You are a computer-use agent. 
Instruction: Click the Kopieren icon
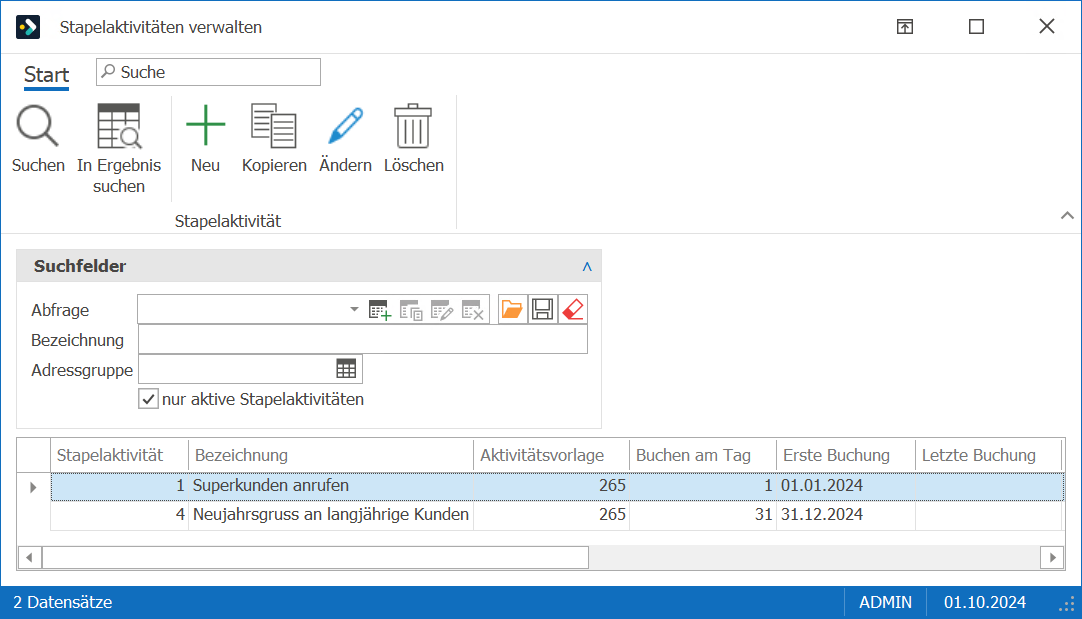pyautogui.click(x=274, y=126)
